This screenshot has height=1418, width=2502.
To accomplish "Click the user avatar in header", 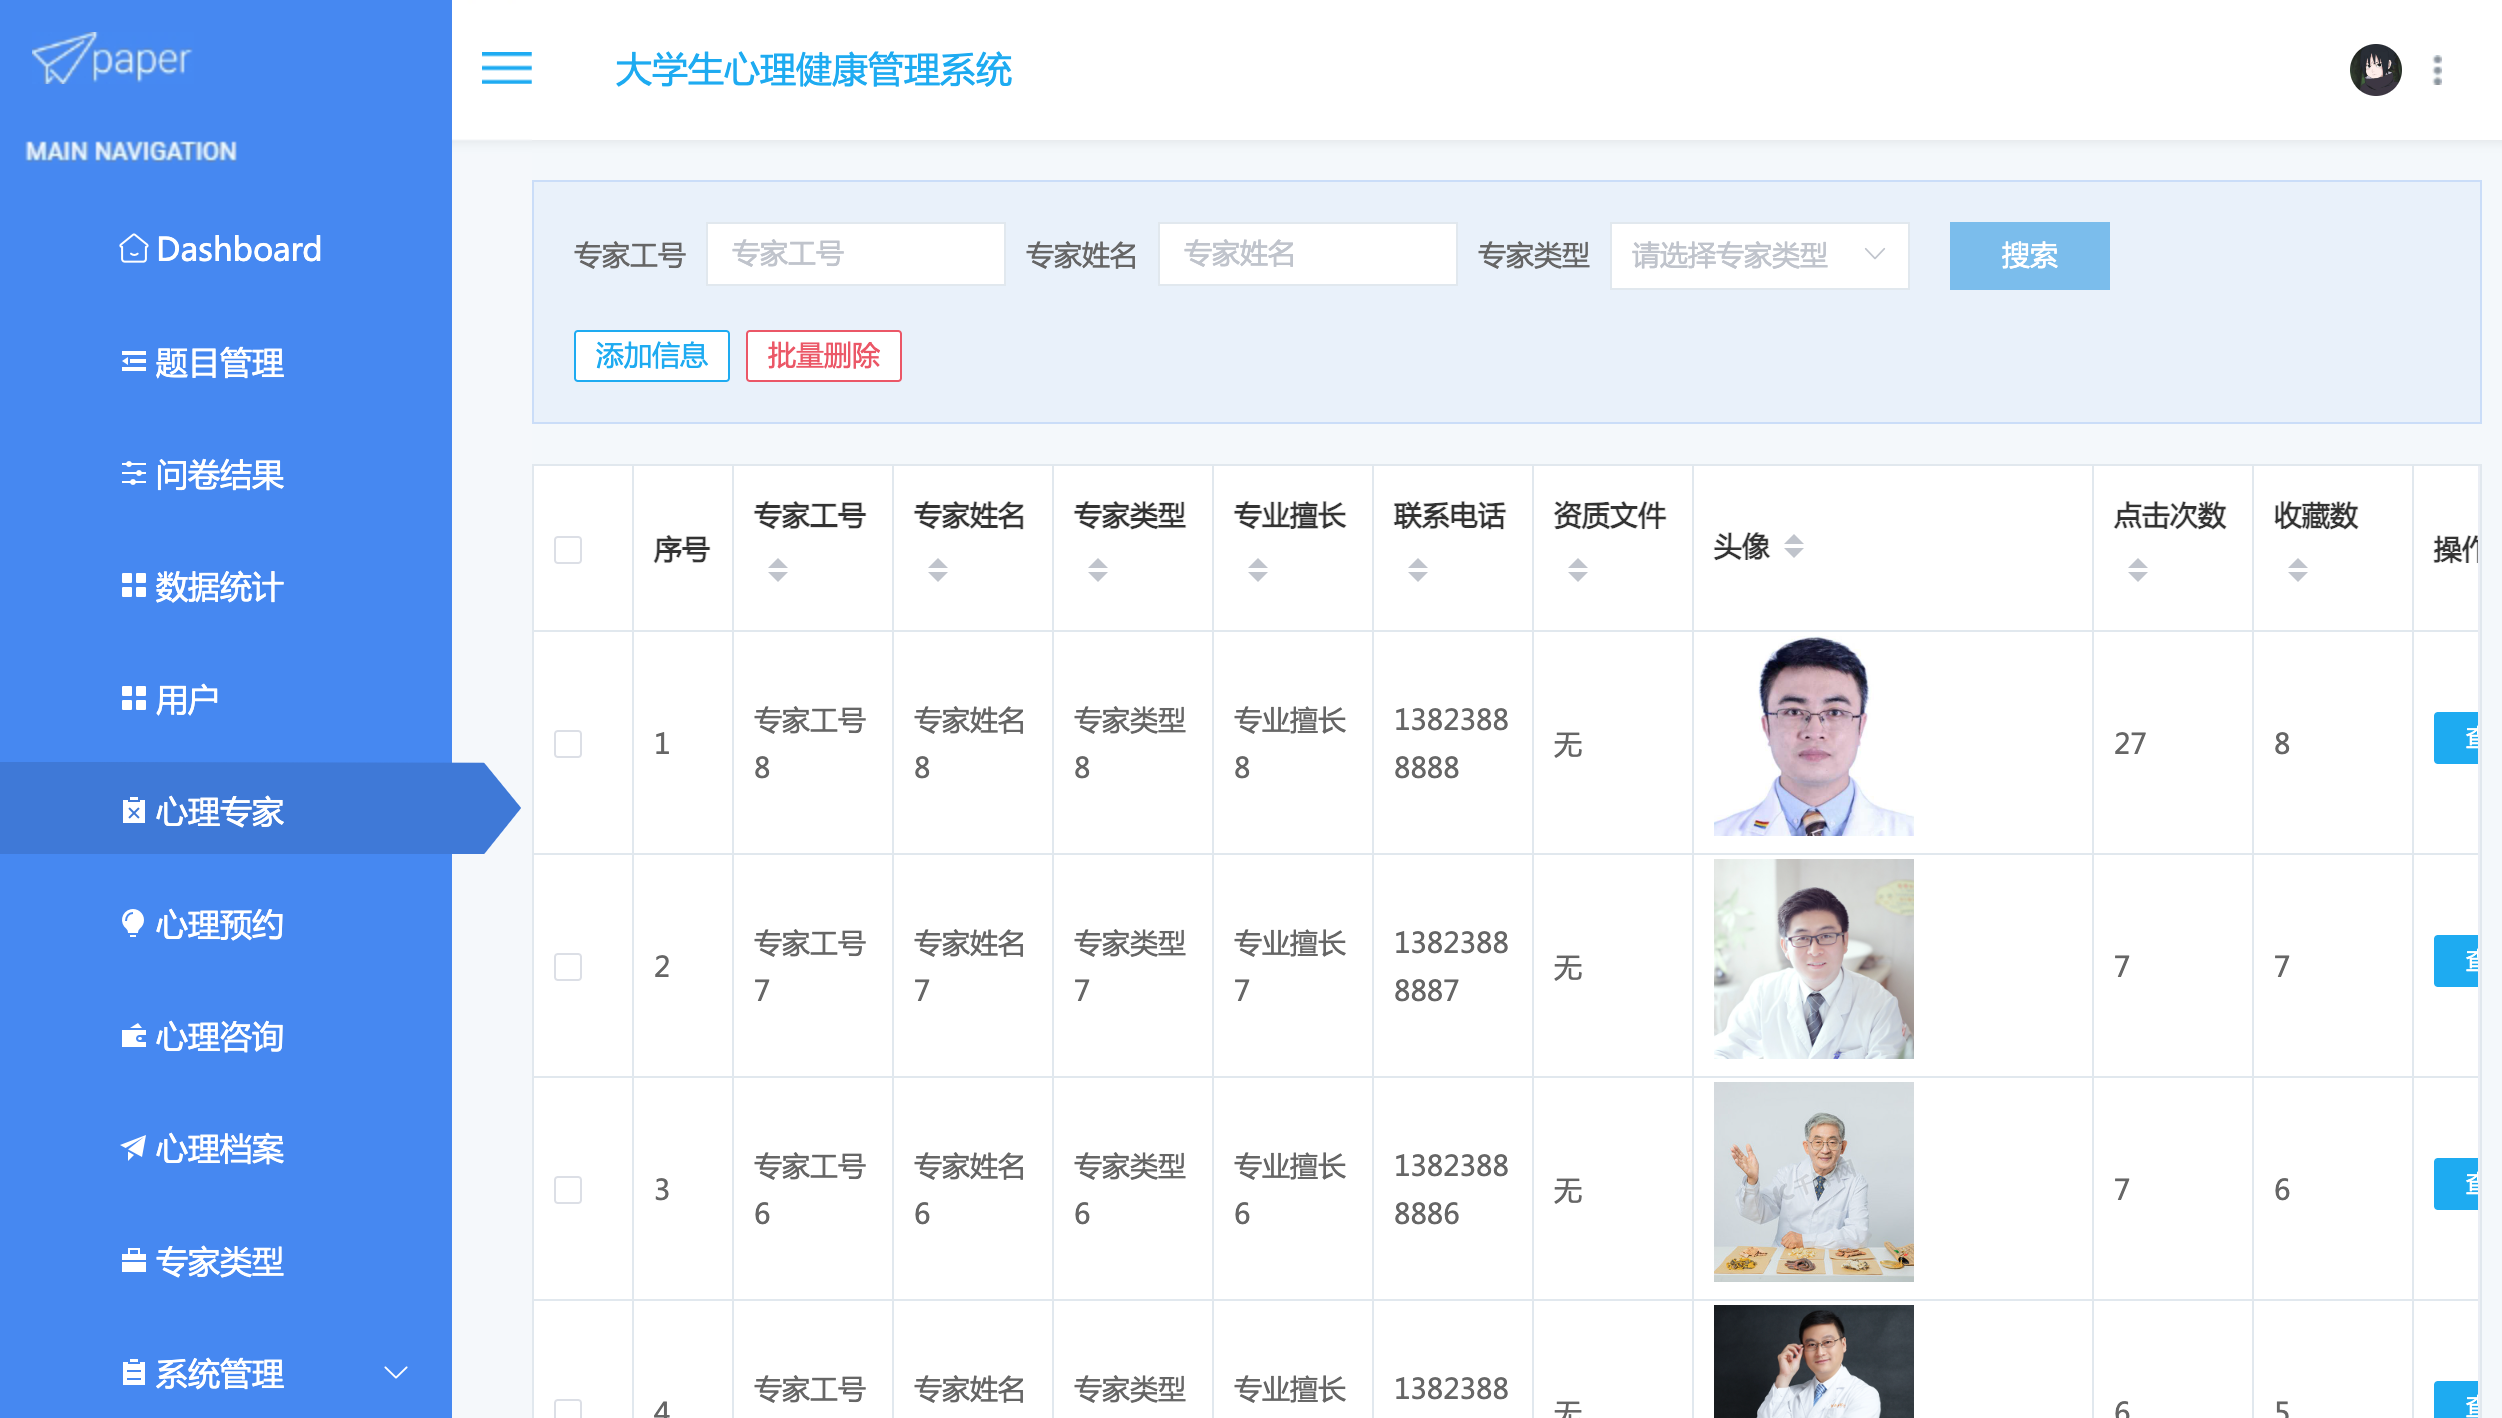I will 2375,70.
